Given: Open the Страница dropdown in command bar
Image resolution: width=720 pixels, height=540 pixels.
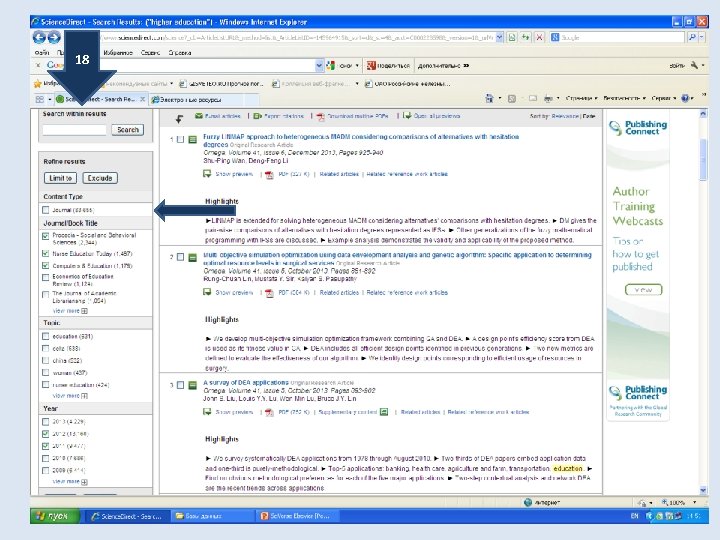Looking at the screenshot, I should pos(581,98).
